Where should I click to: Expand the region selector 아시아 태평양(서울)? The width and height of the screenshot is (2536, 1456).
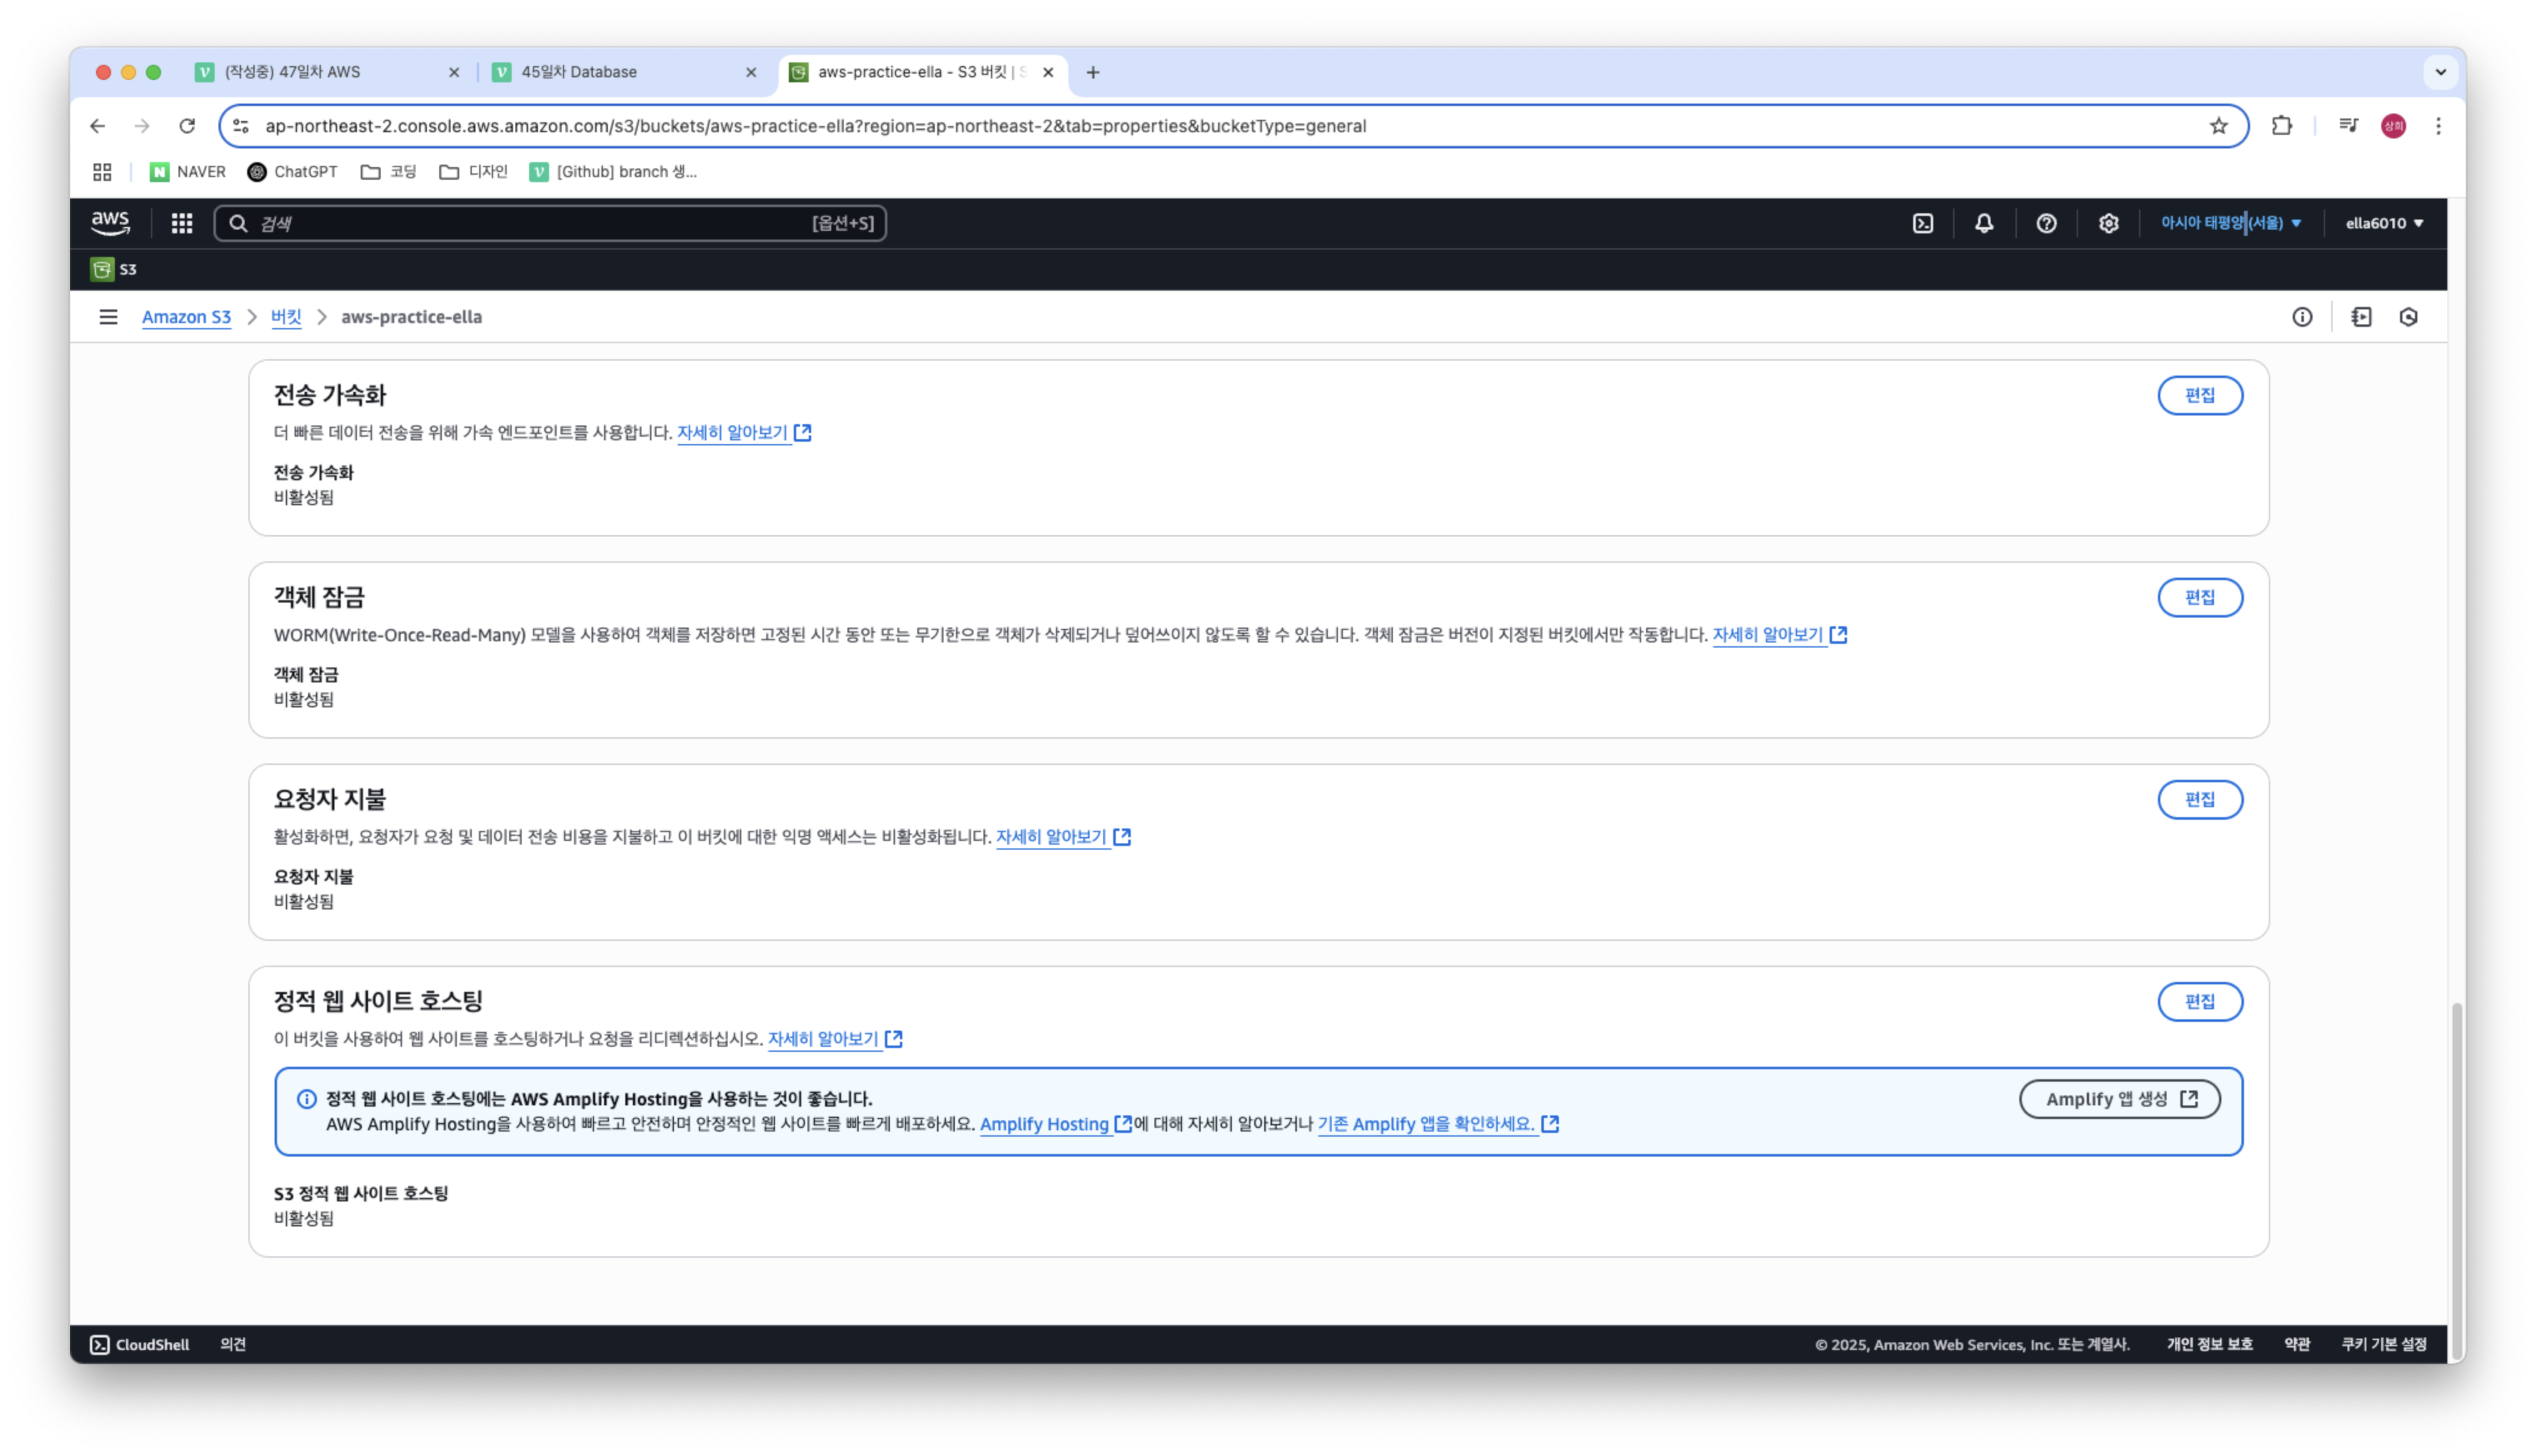point(2231,223)
